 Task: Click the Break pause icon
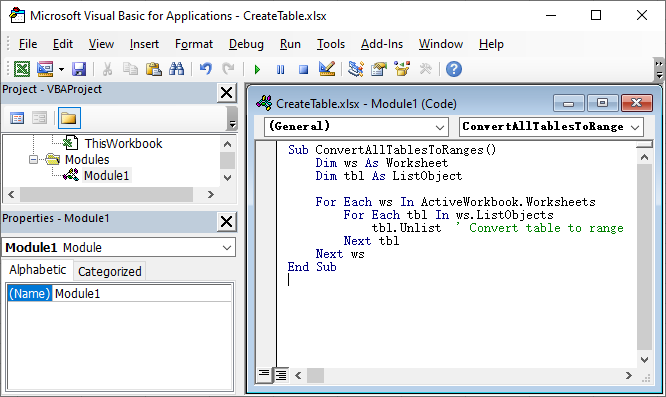point(280,69)
